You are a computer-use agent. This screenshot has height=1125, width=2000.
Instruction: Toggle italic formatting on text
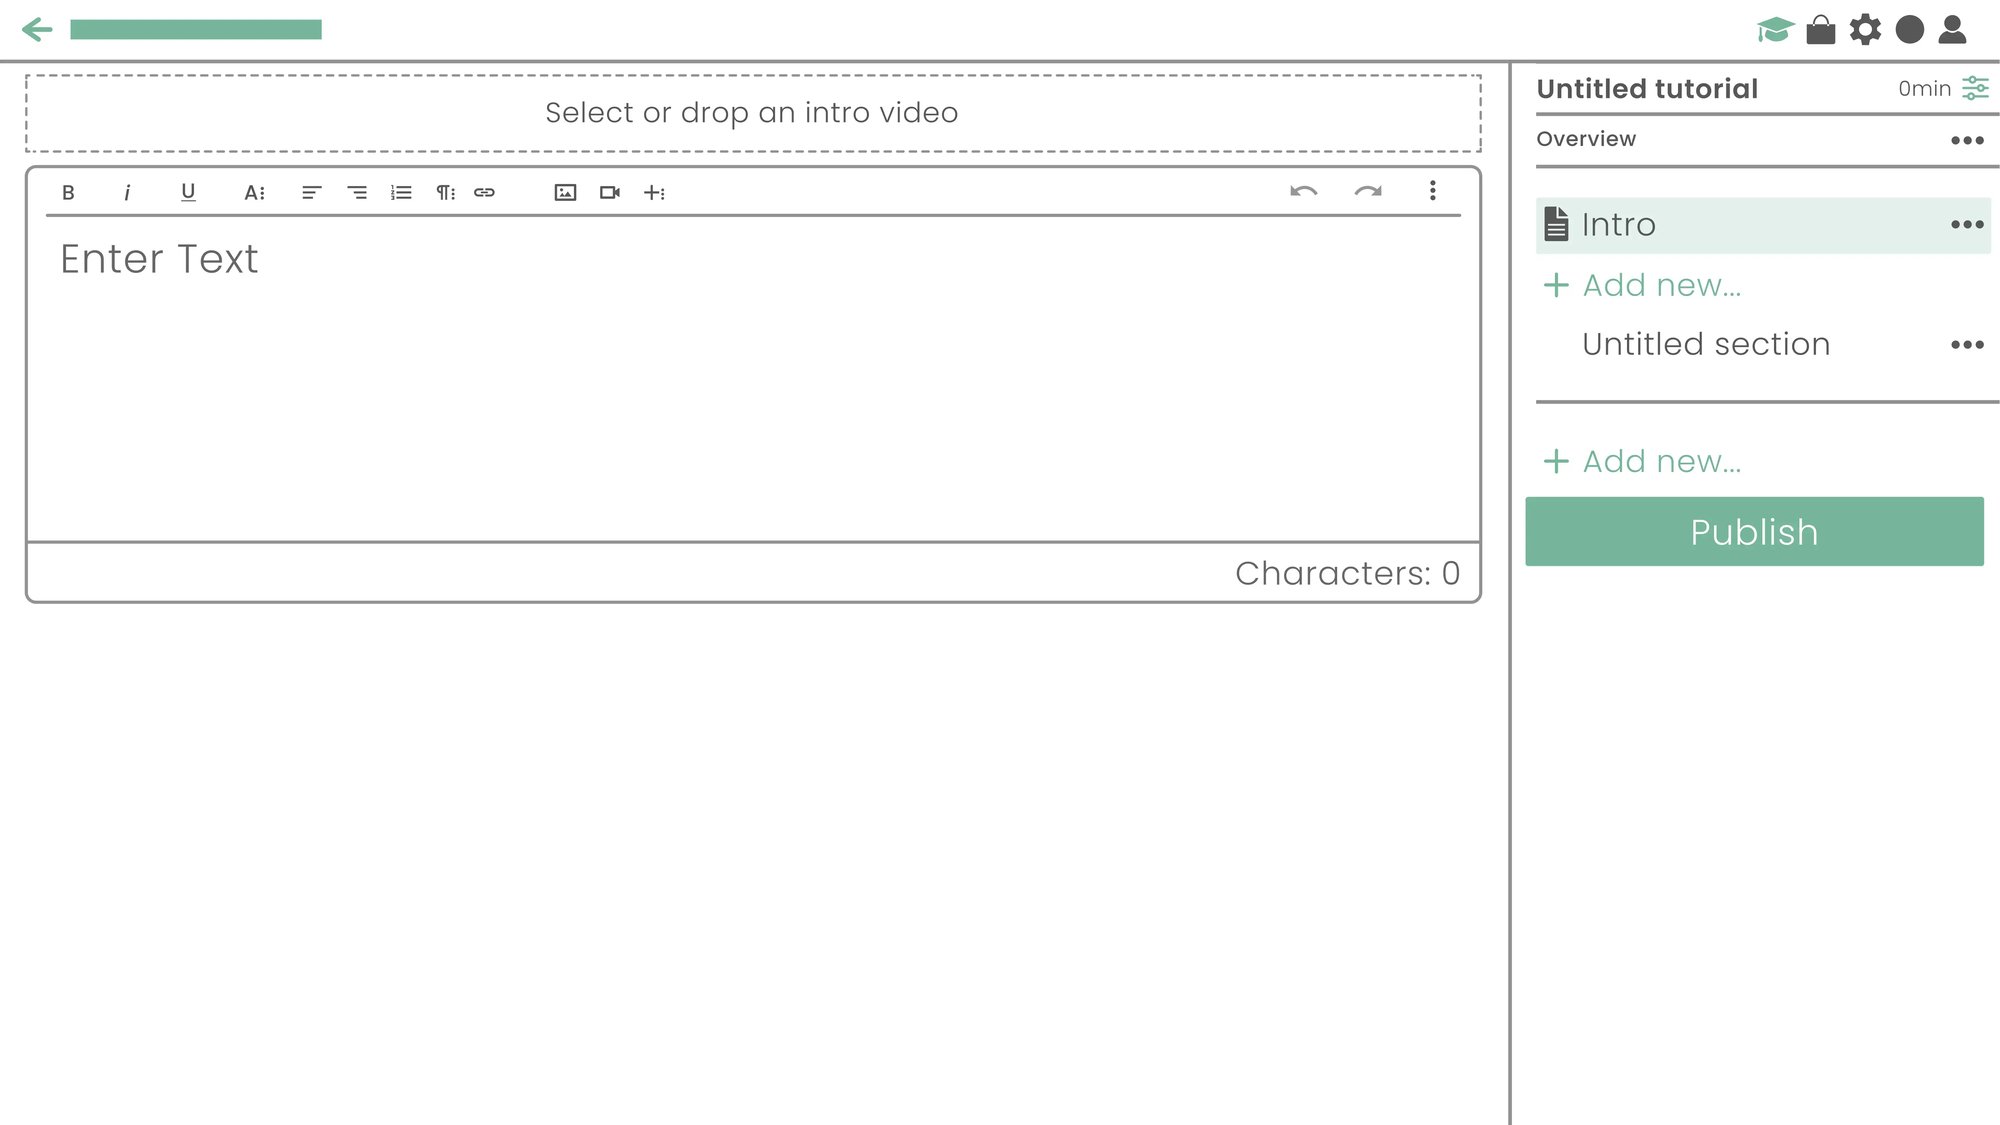point(126,192)
